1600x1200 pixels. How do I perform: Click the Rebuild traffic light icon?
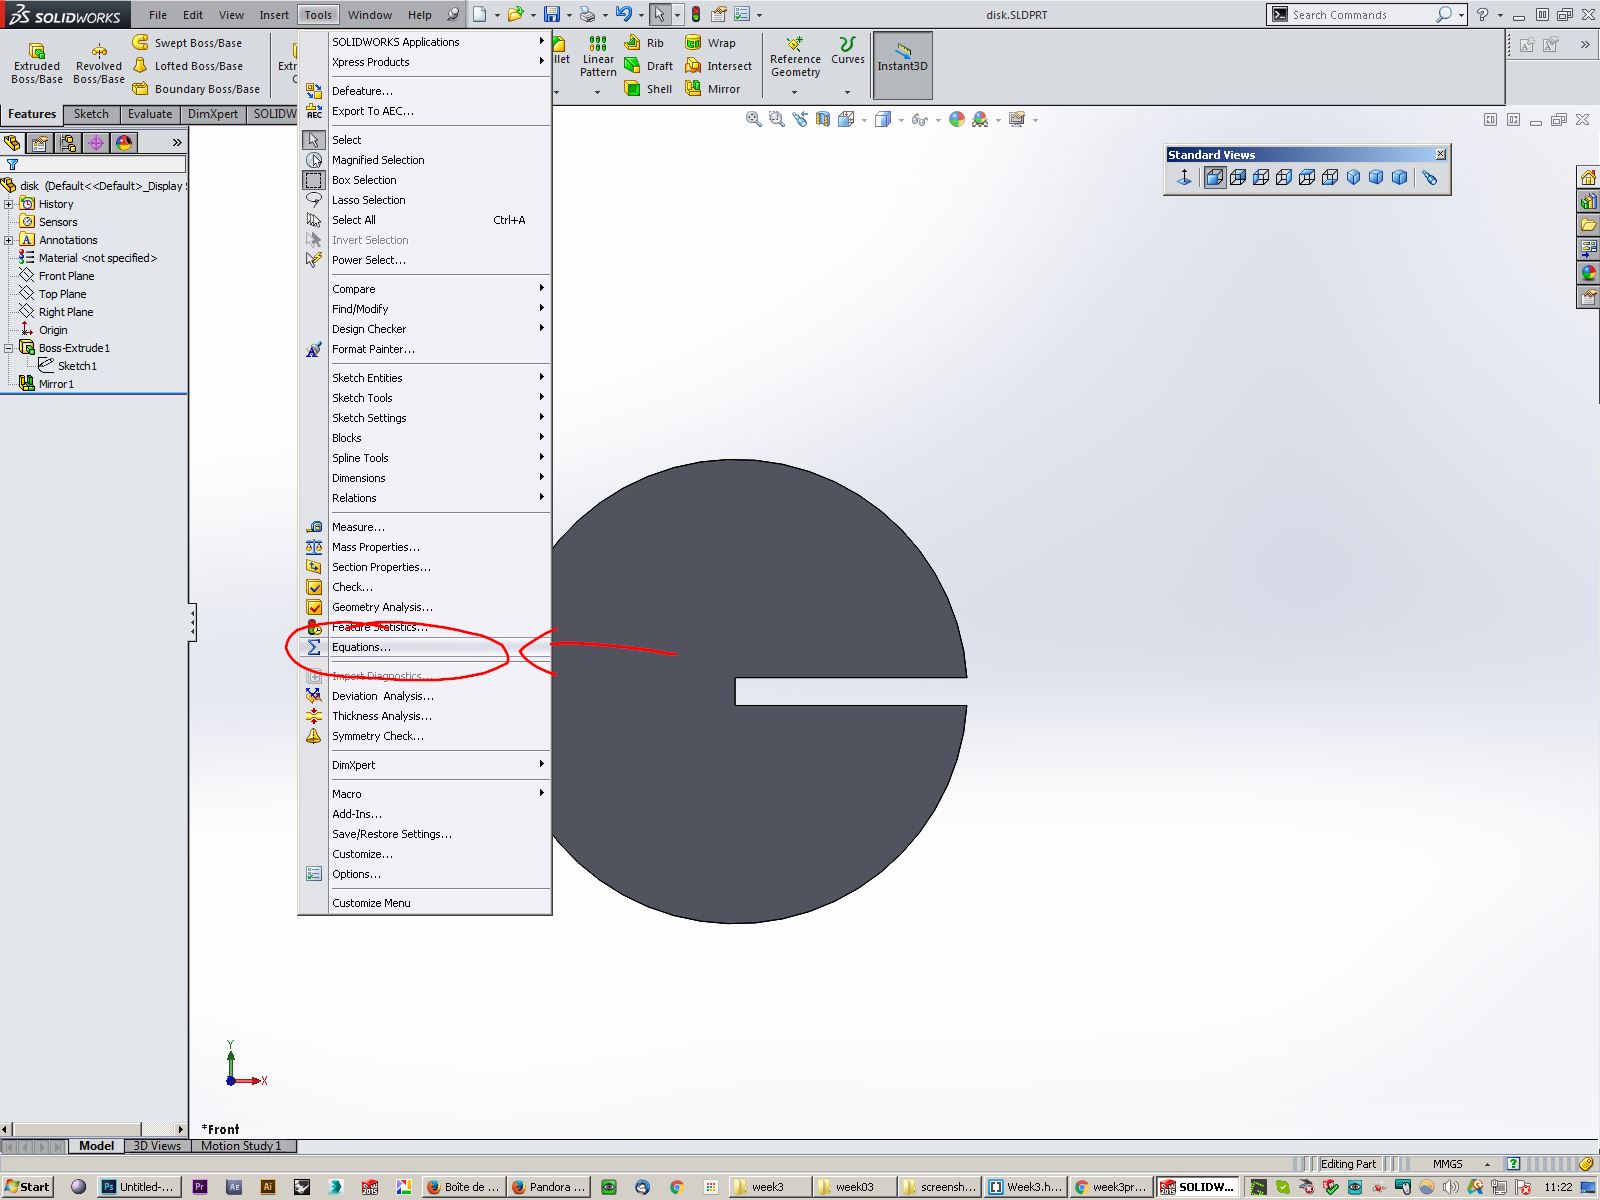click(x=696, y=14)
